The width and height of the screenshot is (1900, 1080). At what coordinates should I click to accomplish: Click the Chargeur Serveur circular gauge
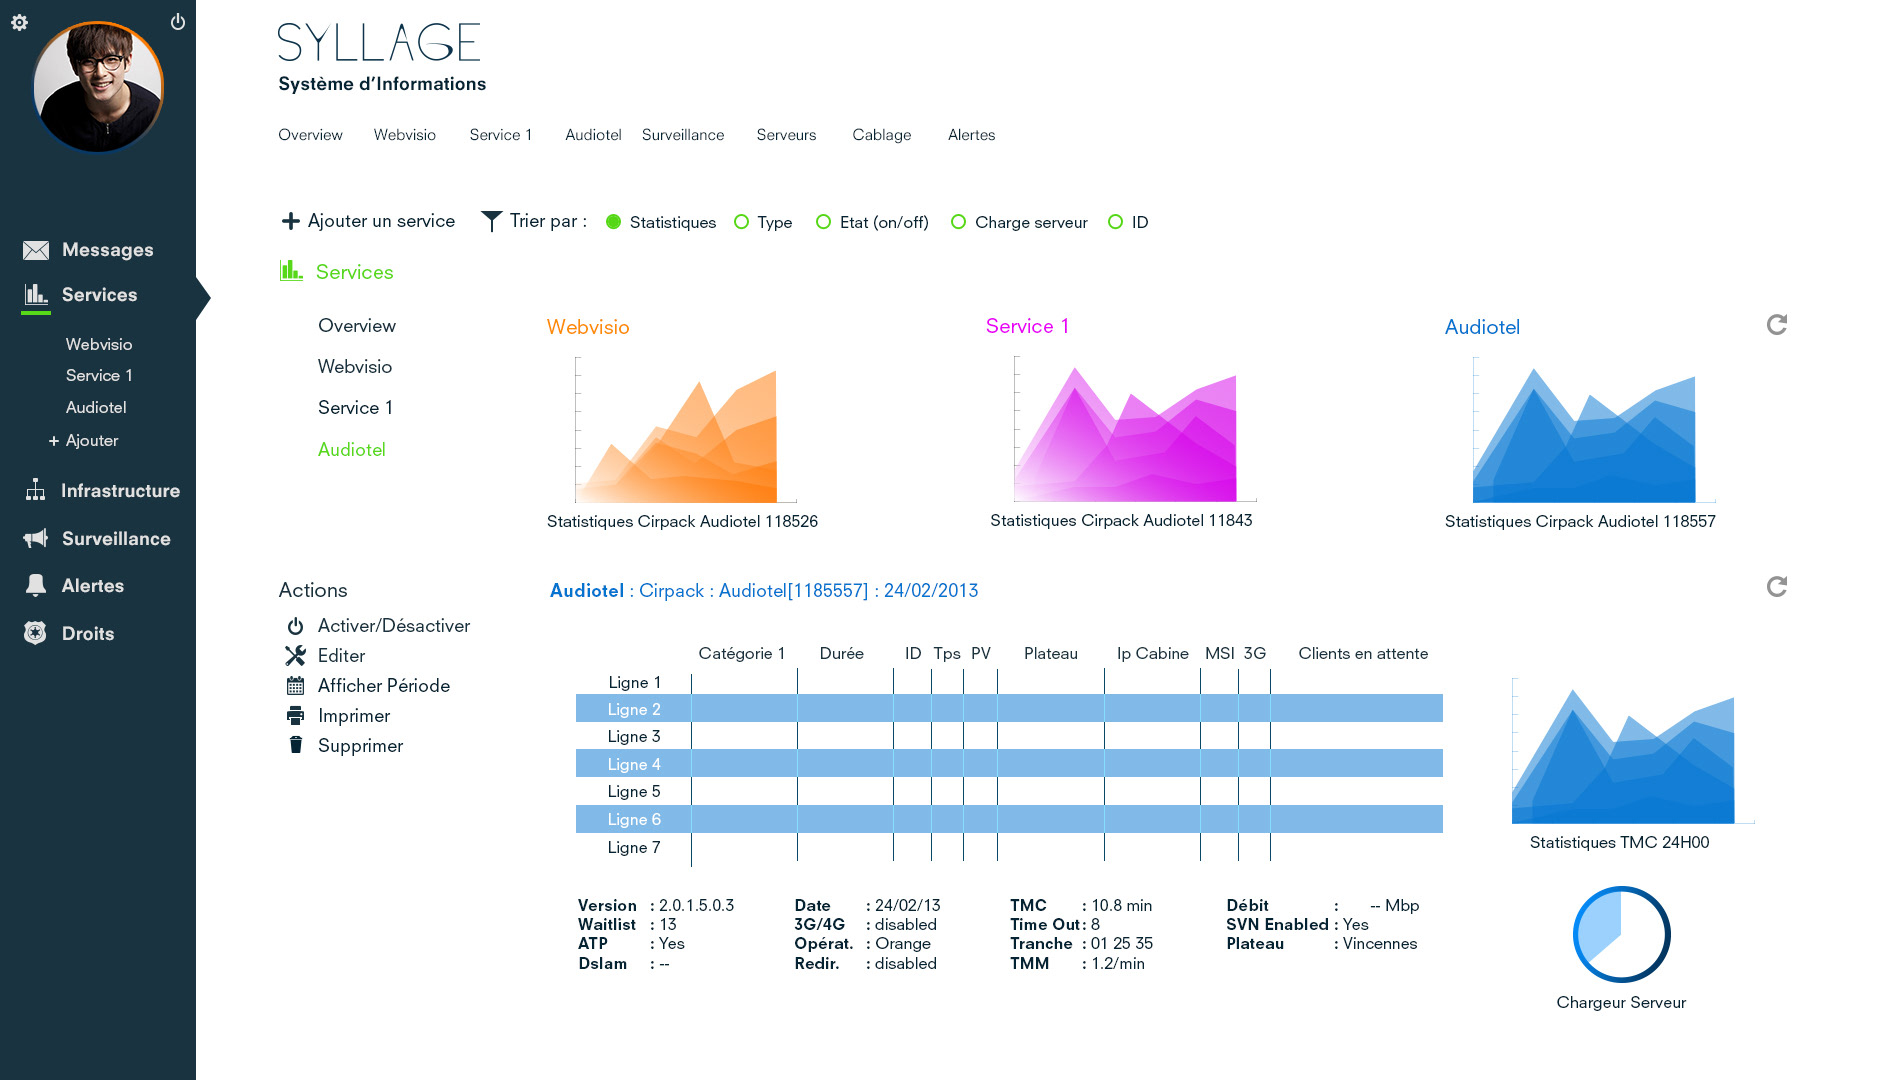[x=1621, y=935]
